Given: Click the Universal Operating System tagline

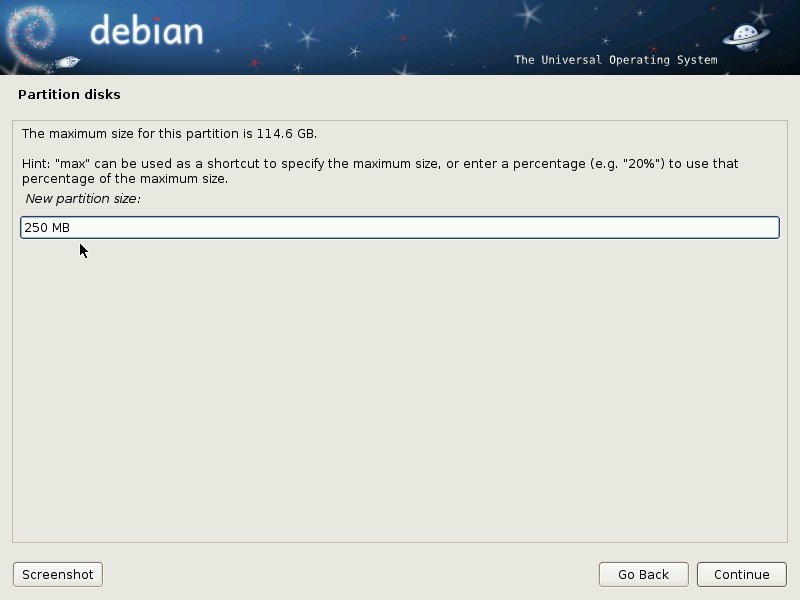Looking at the screenshot, I should point(614,60).
